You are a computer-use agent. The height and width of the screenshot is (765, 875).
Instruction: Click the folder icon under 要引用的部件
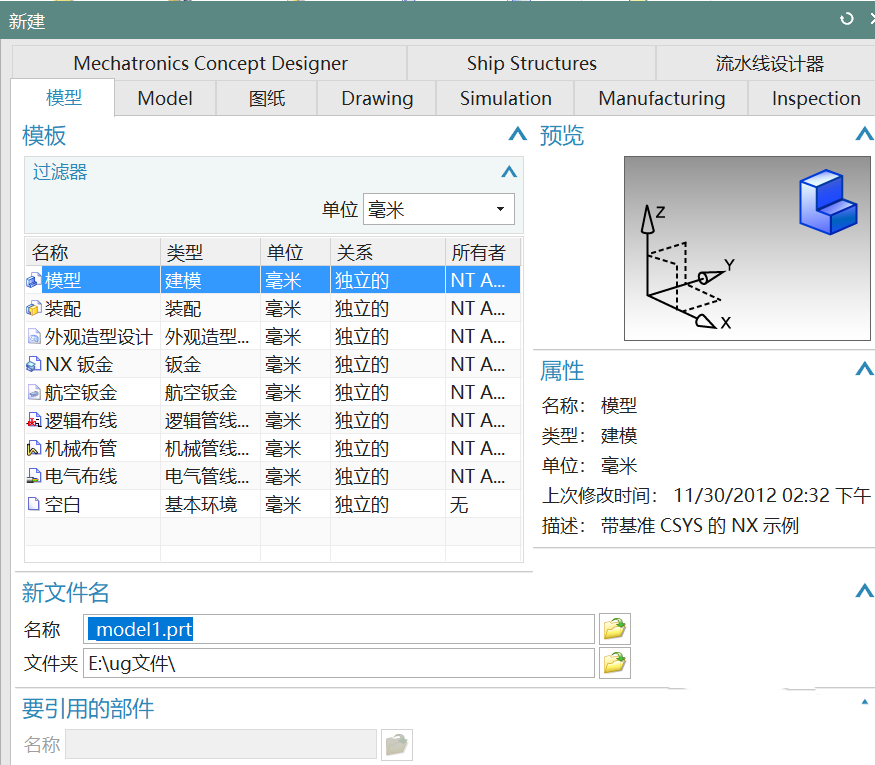[396, 744]
